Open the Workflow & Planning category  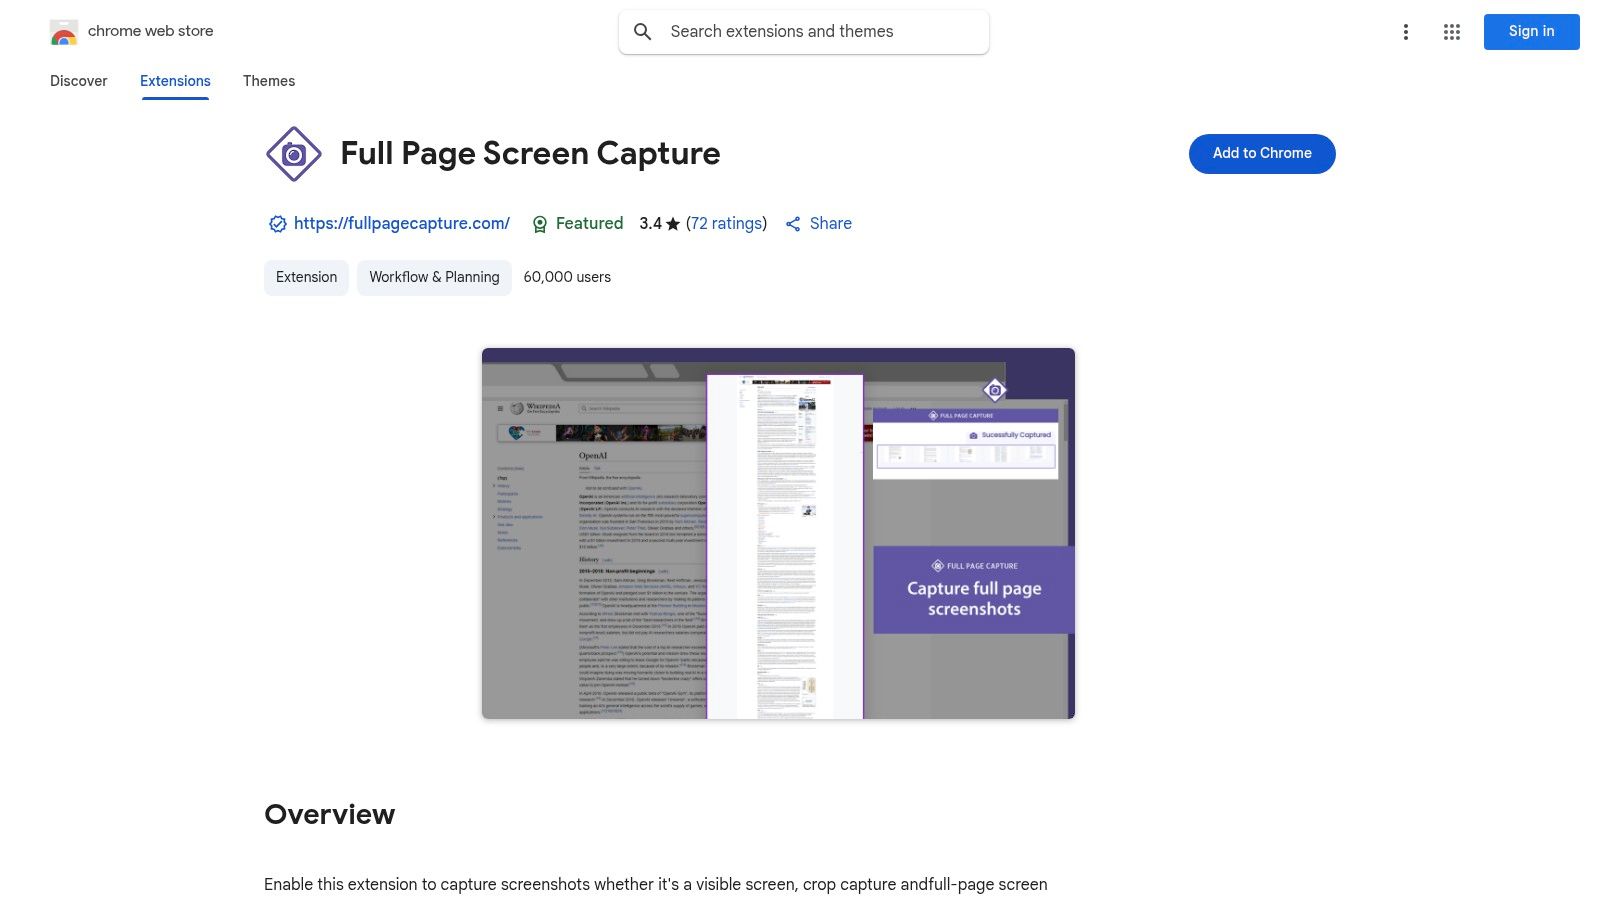(434, 277)
